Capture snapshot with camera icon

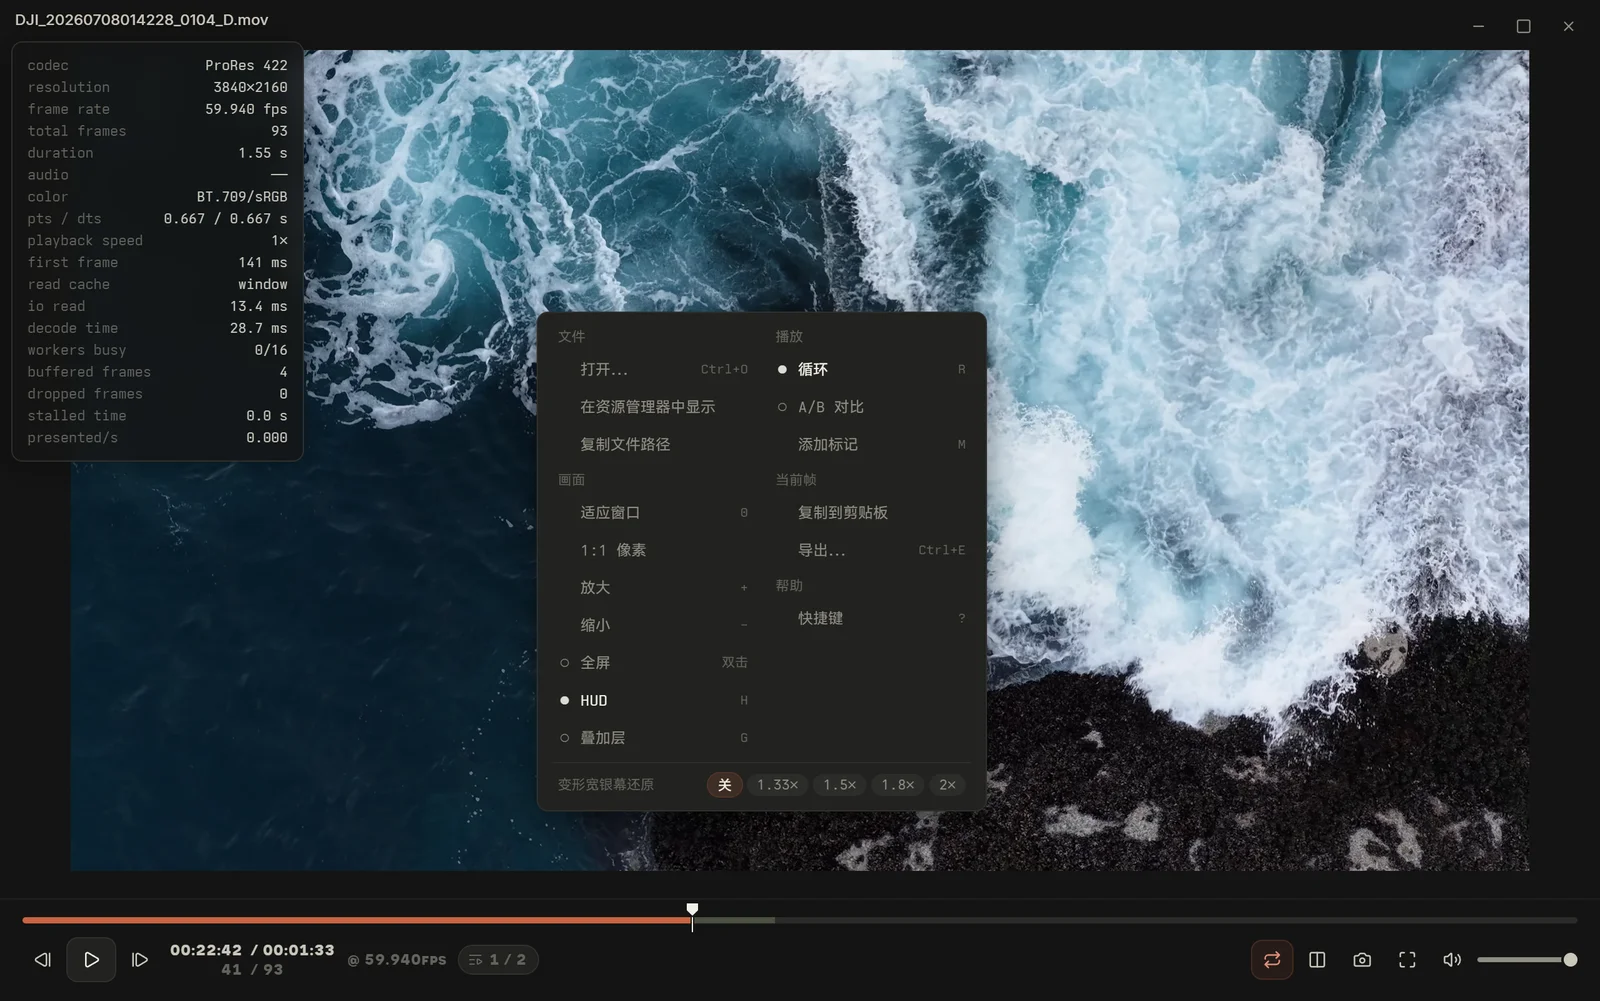click(x=1362, y=960)
